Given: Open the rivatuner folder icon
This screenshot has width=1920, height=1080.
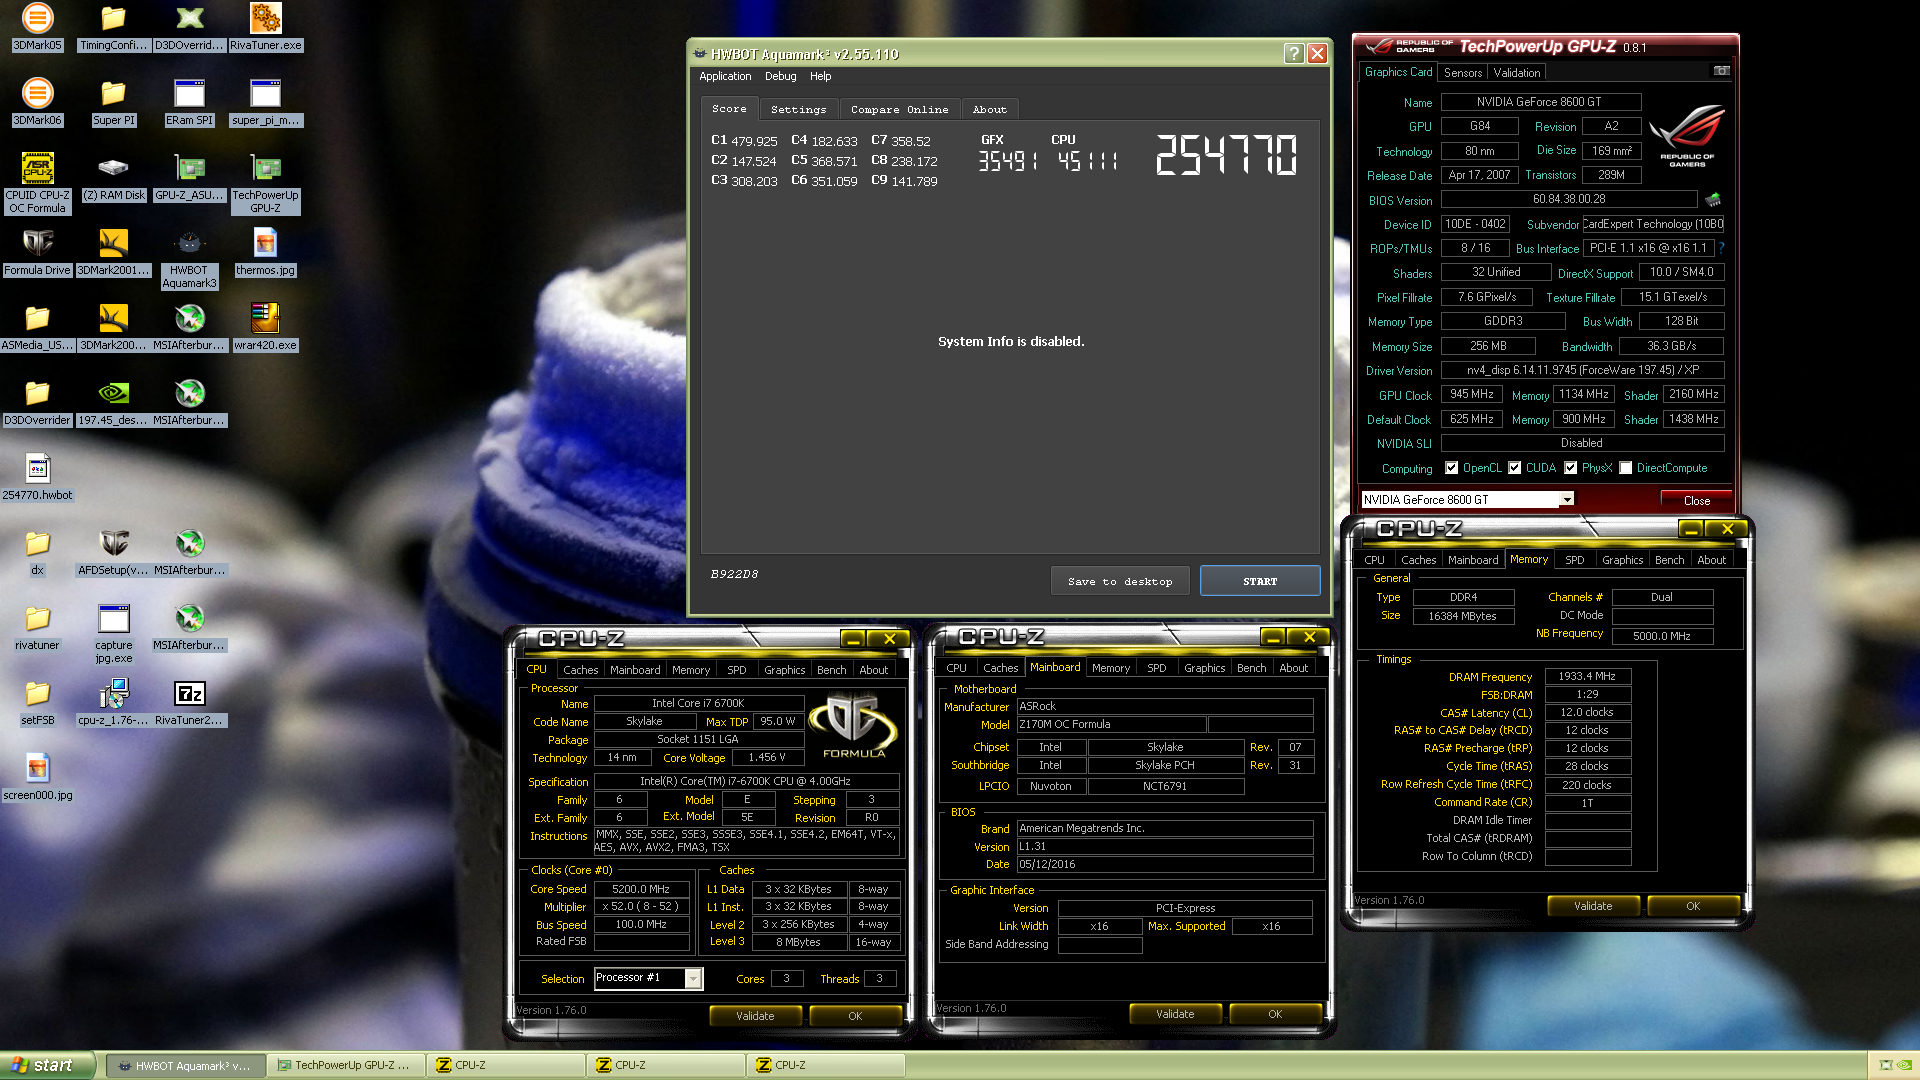Looking at the screenshot, I should pyautogui.click(x=37, y=627).
